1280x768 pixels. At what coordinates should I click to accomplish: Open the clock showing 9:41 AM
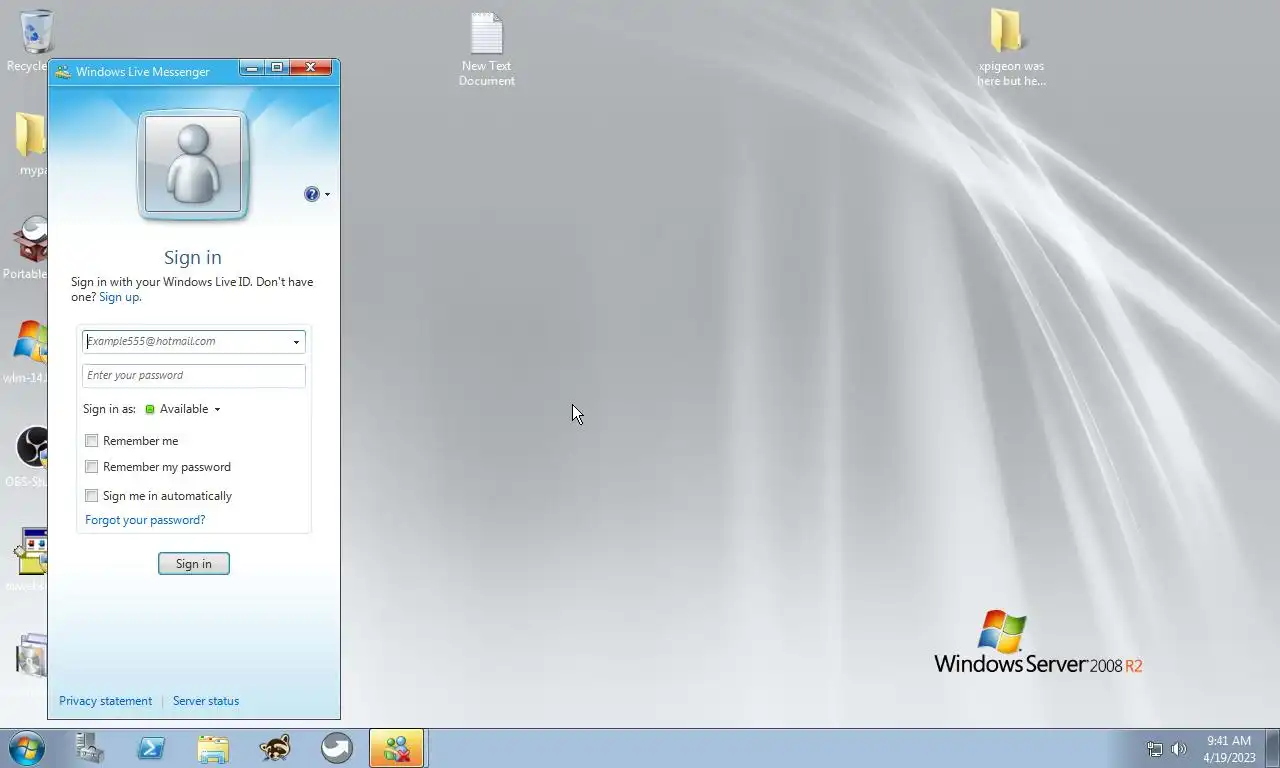1229,749
